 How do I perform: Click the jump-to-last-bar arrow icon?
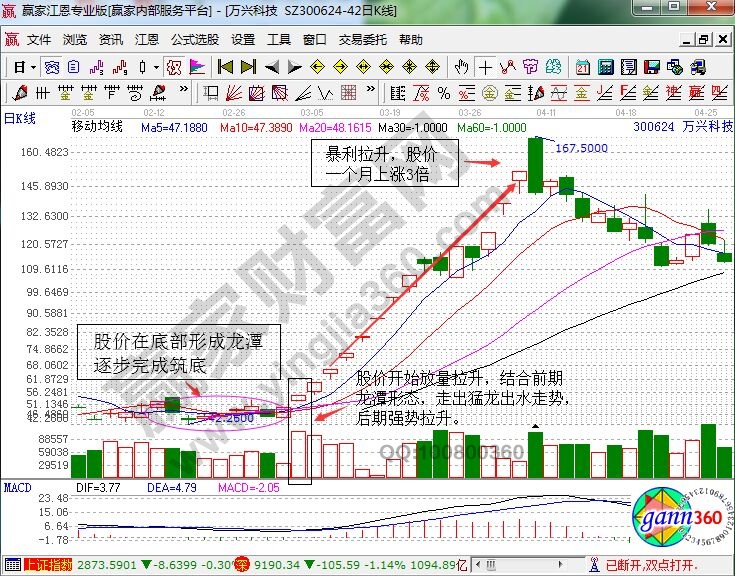[x=248, y=67]
